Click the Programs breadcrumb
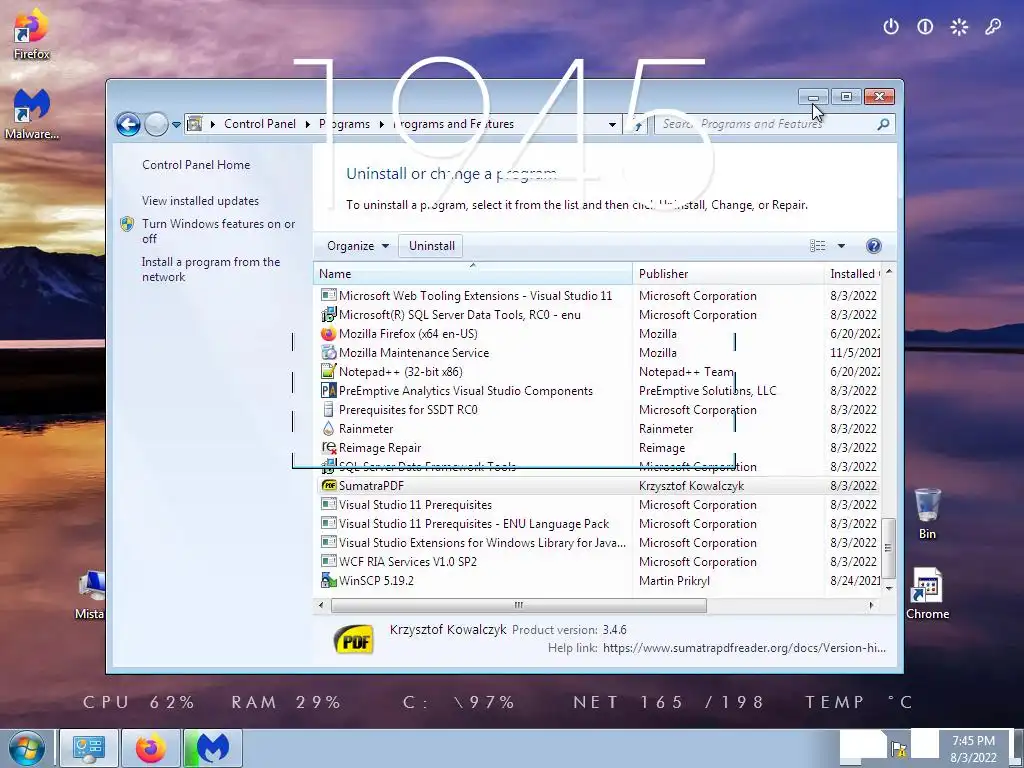This screenshot has height=768, width=1024. [344, 123]
